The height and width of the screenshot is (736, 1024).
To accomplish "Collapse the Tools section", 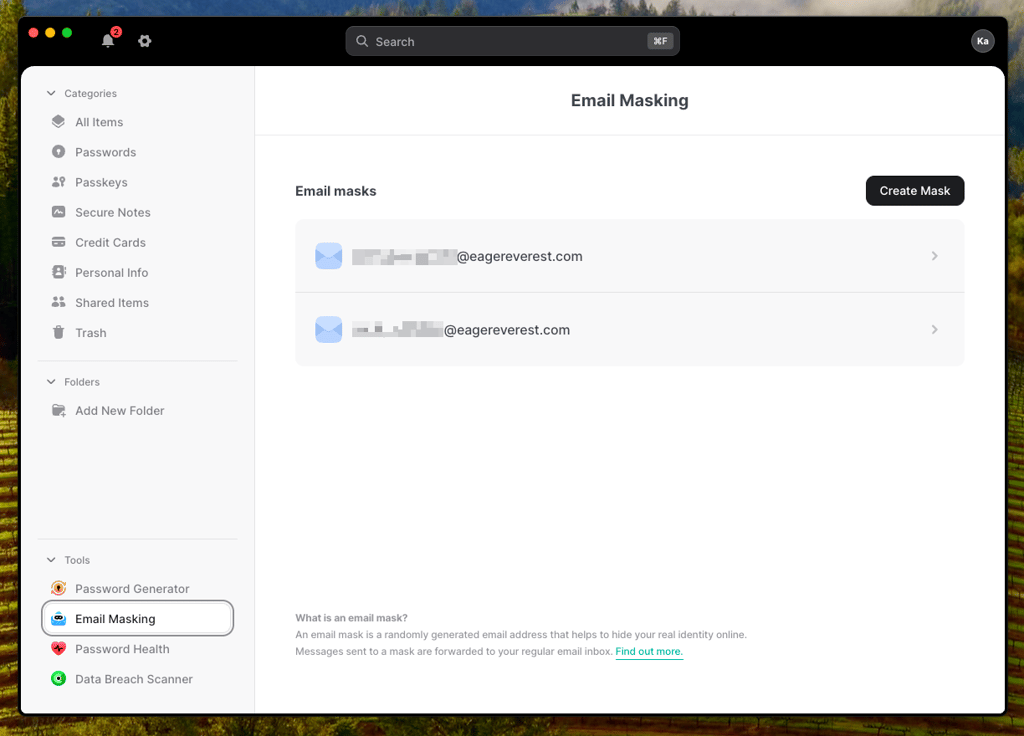I will coord(51,560).
